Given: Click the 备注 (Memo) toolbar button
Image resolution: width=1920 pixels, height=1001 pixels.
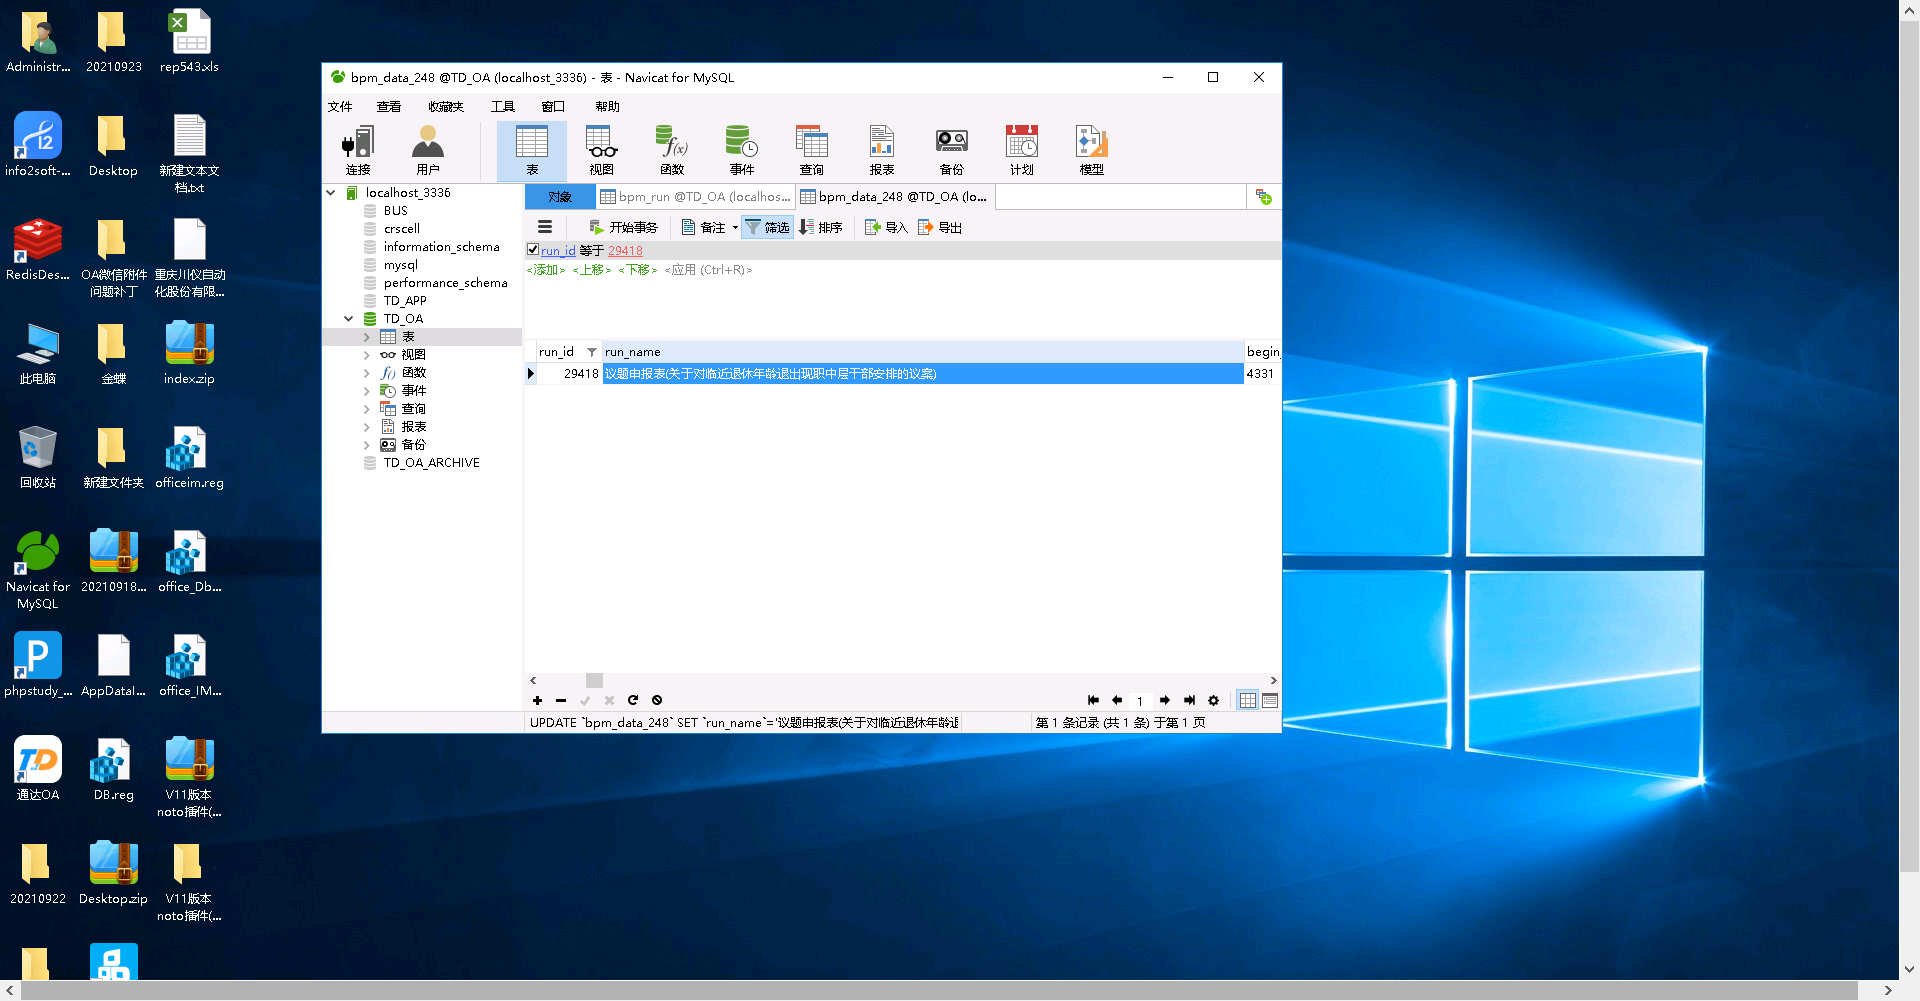Looking at the screenshot, I should point(704,227).
